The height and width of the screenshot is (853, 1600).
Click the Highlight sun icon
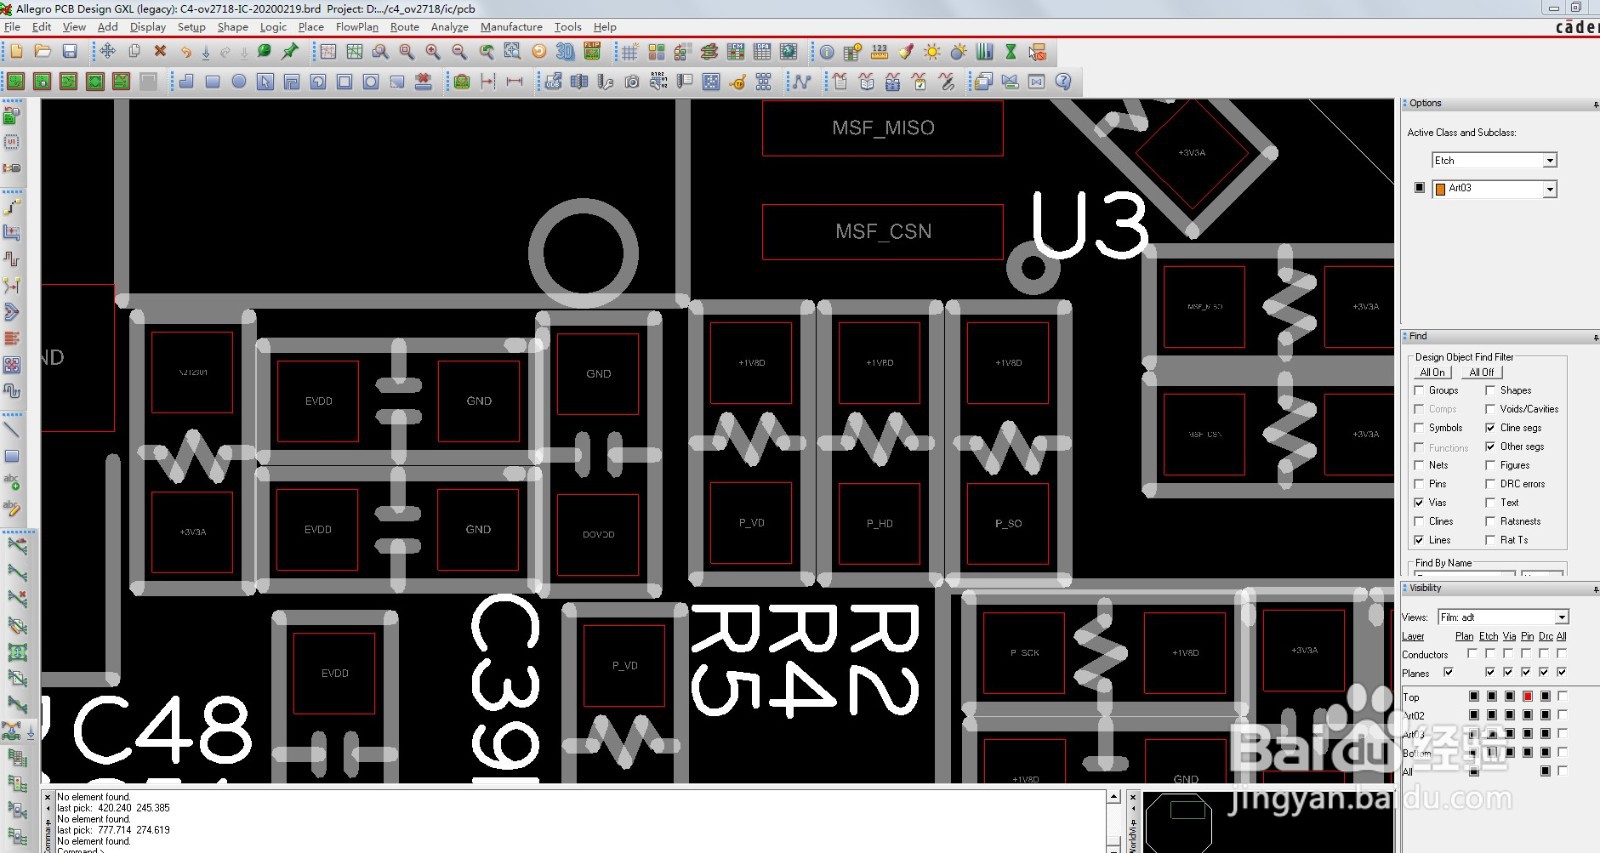click(x=932, y=51)
